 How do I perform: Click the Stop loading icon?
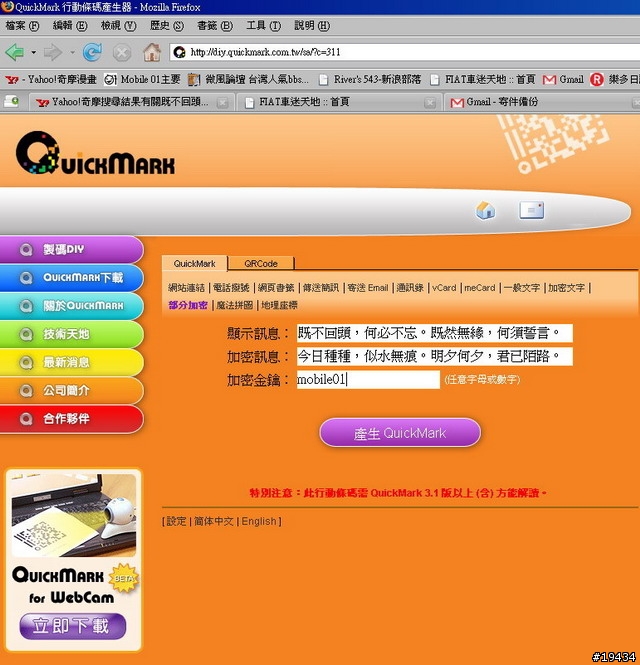[x=122, y=53]
